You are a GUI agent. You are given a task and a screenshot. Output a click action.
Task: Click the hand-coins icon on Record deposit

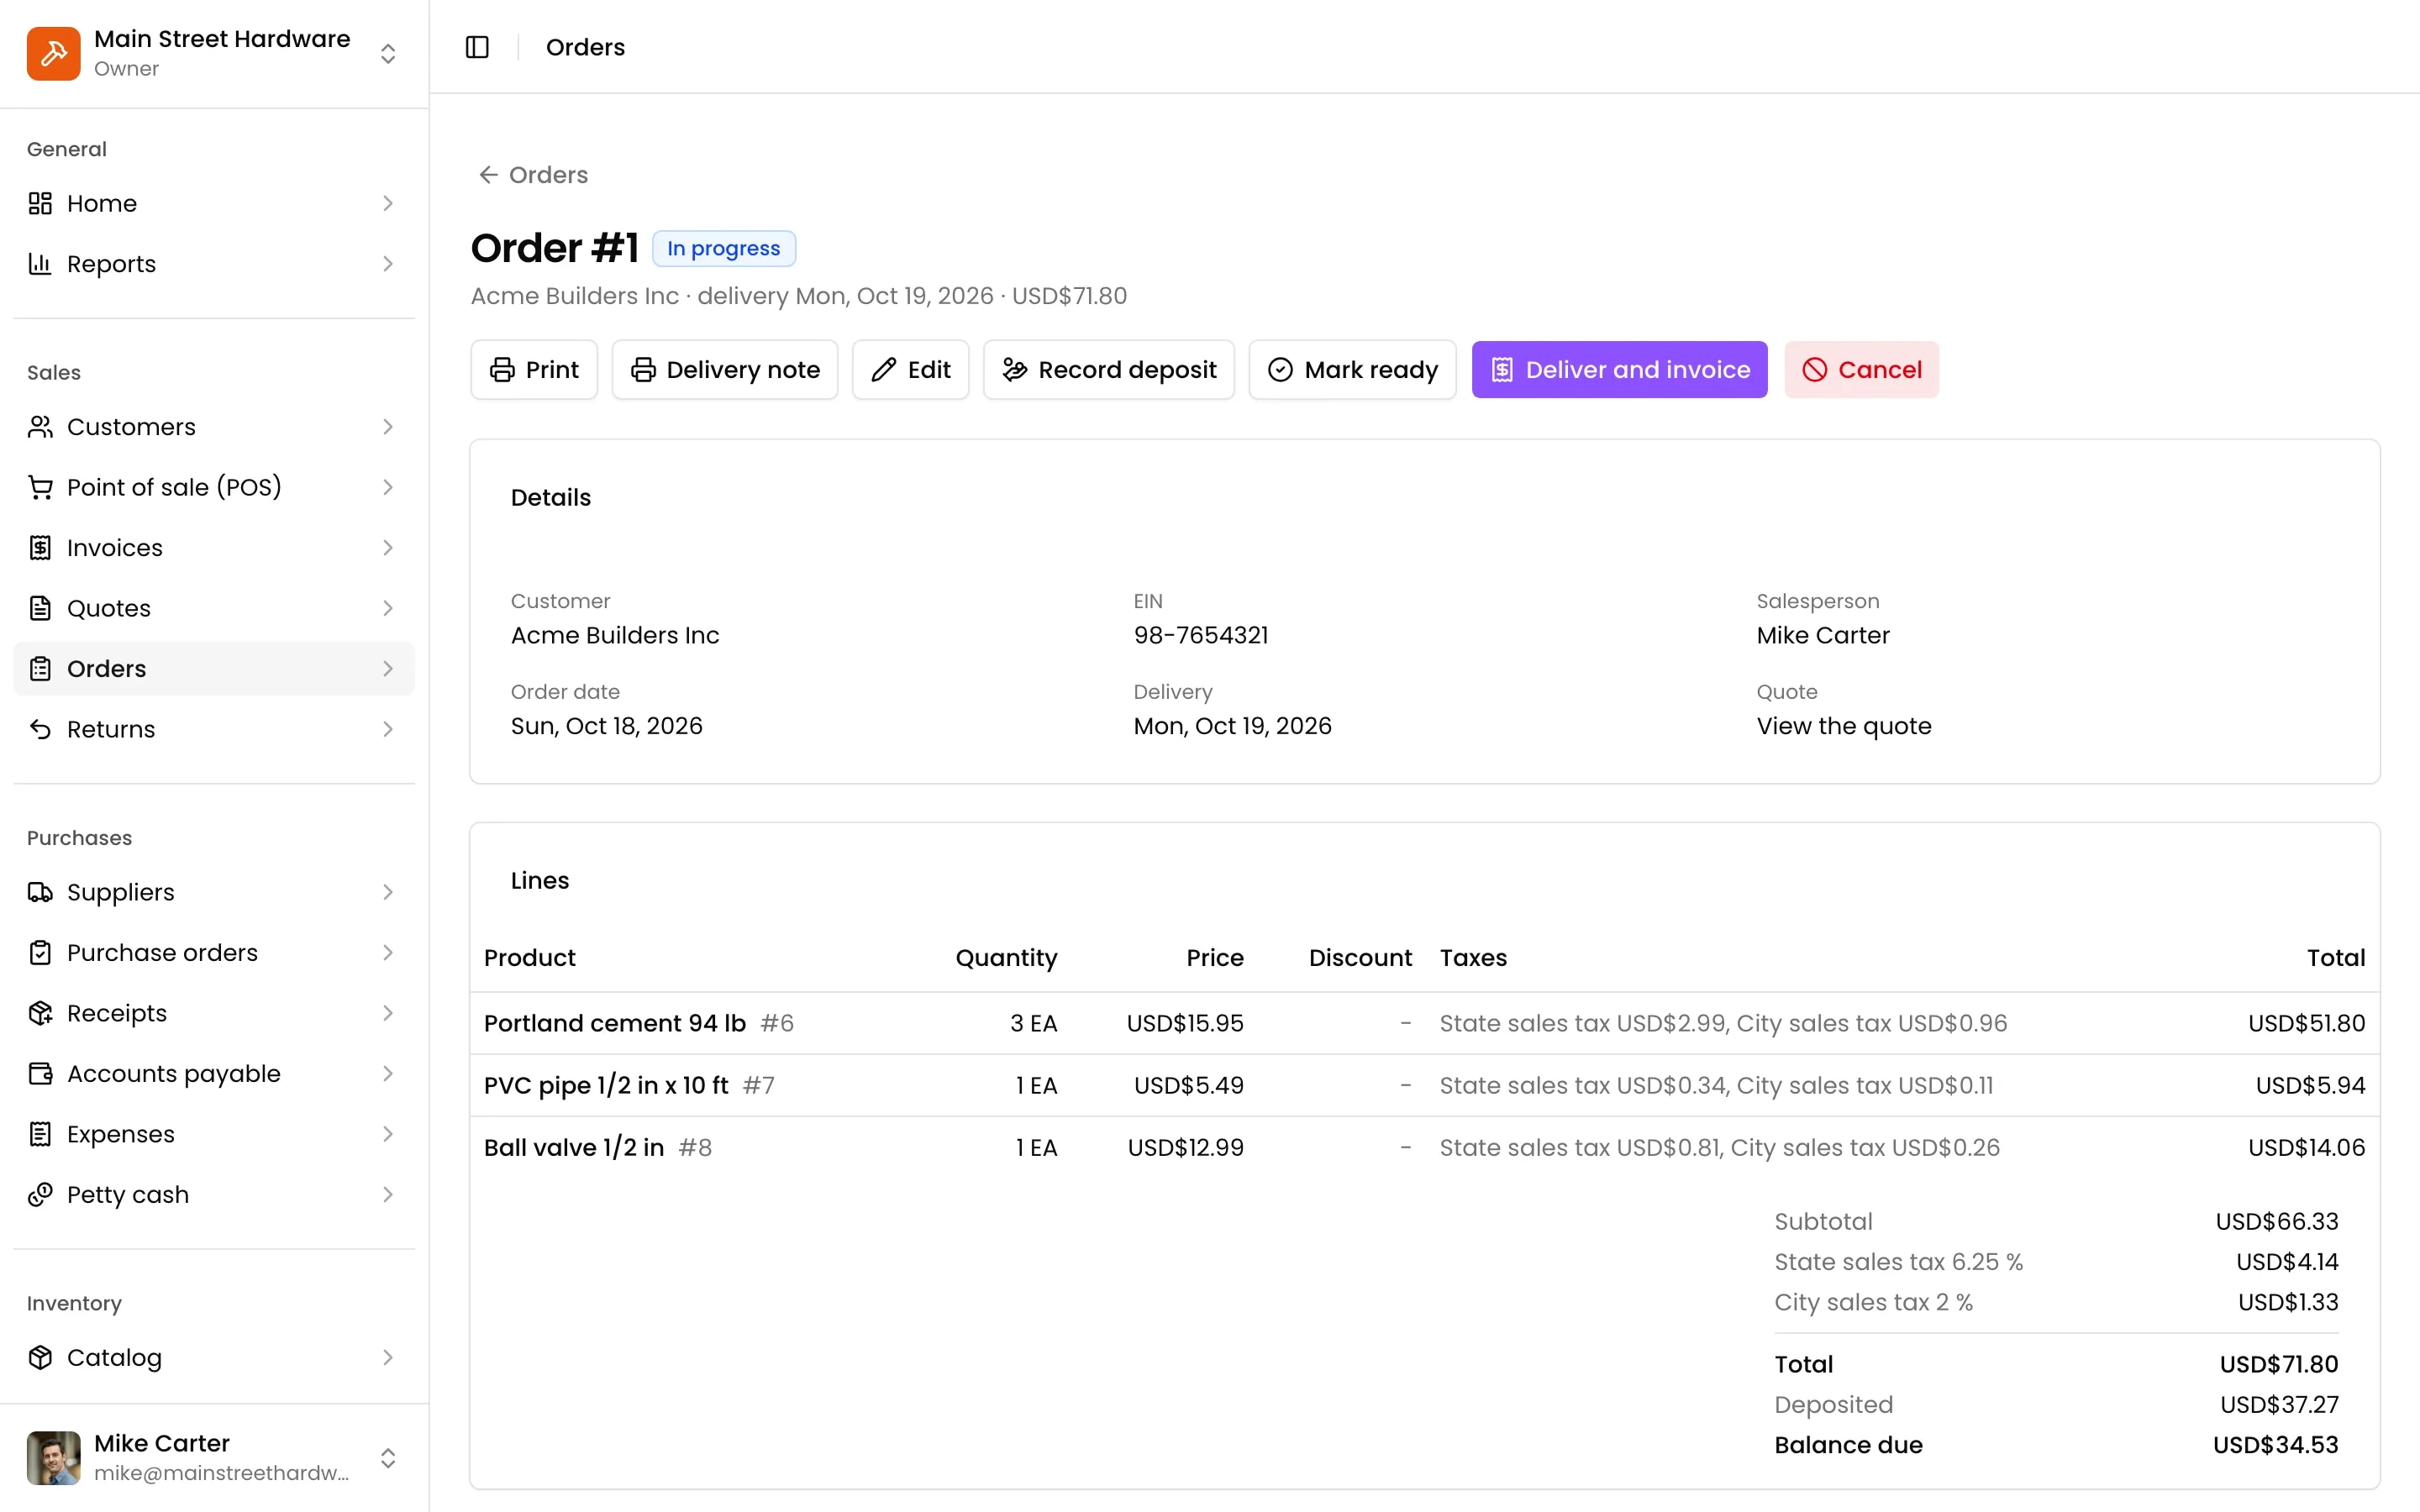point(1014,370)
